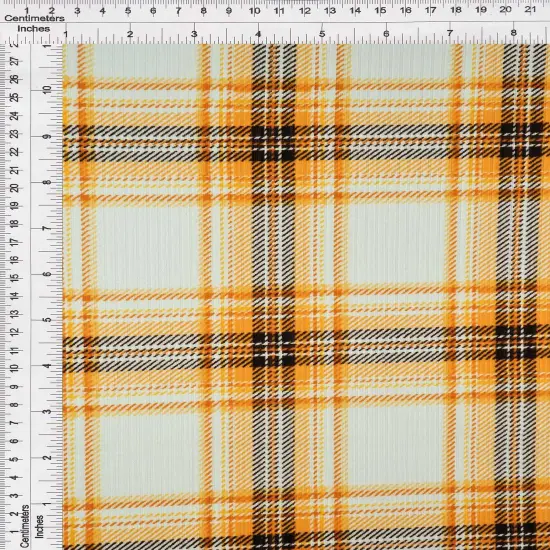The height and width of the screenshot is (550, 550).
Task: Select the 27 mark on the left centimeter ruler
Action: pyautogui.click(x=14, y=61)
